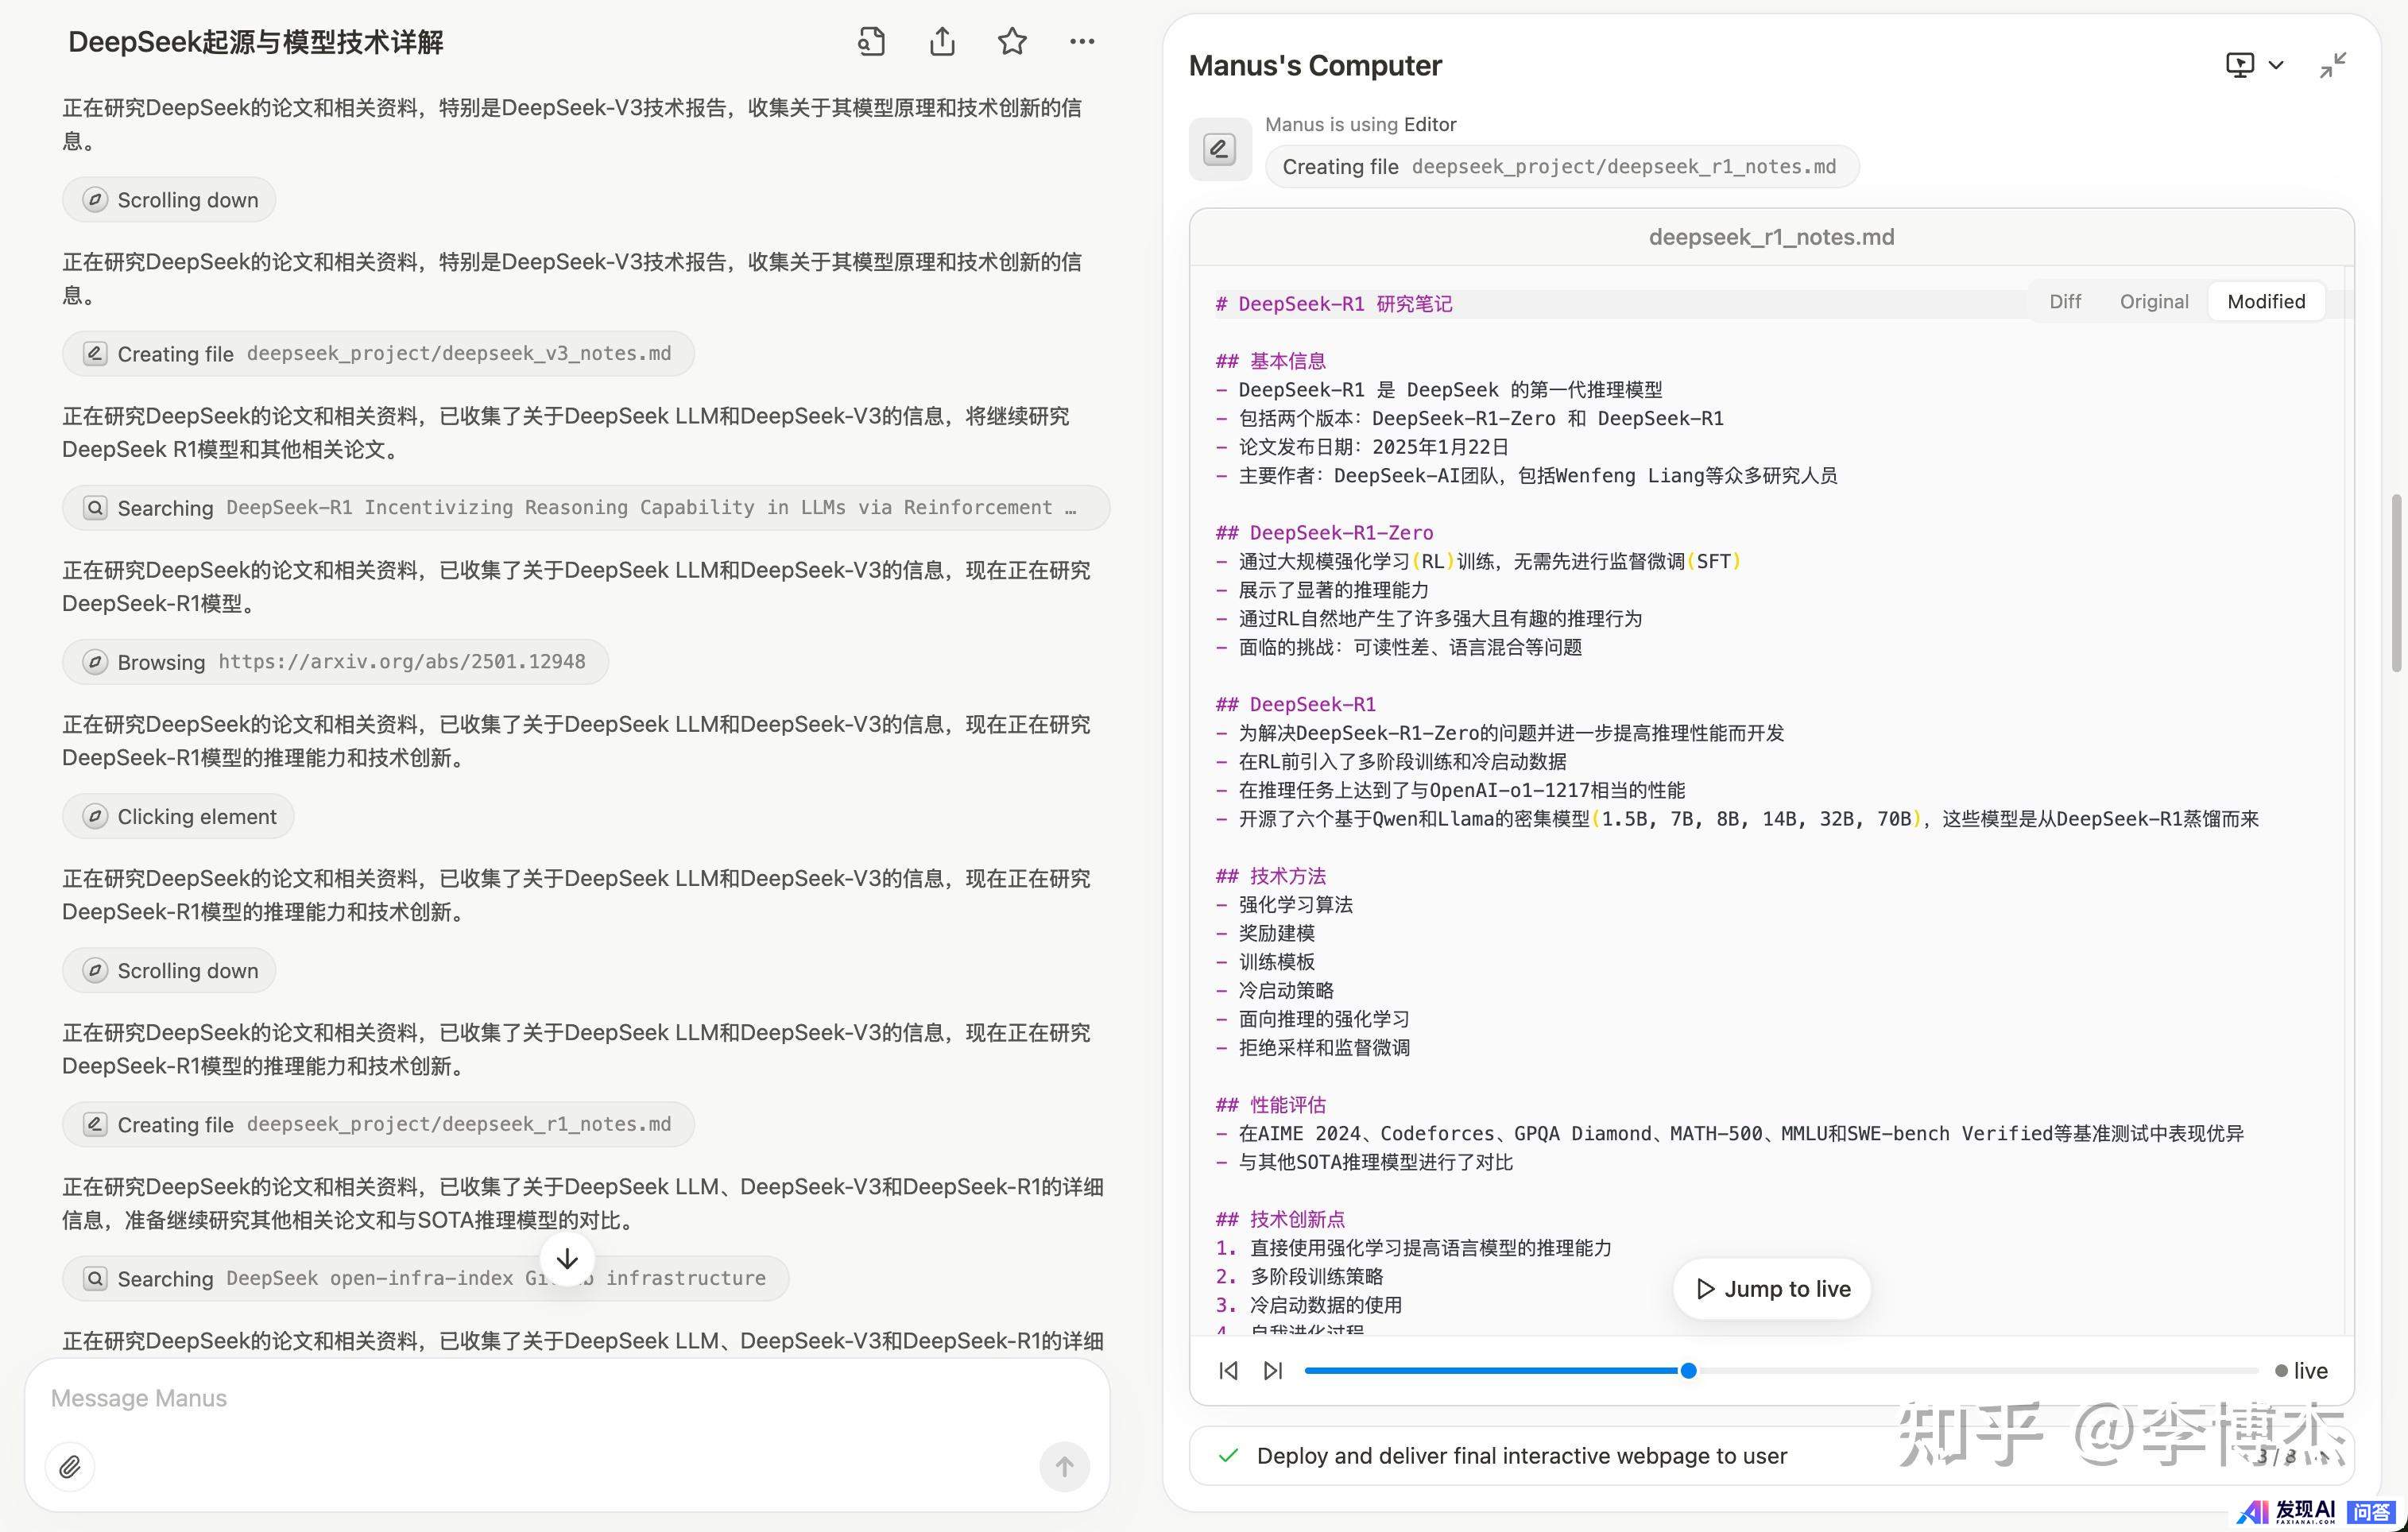This screenshot has width=2408, height=1532.
Task: Click the Editor tool icon
Action: pos(1220,150)
